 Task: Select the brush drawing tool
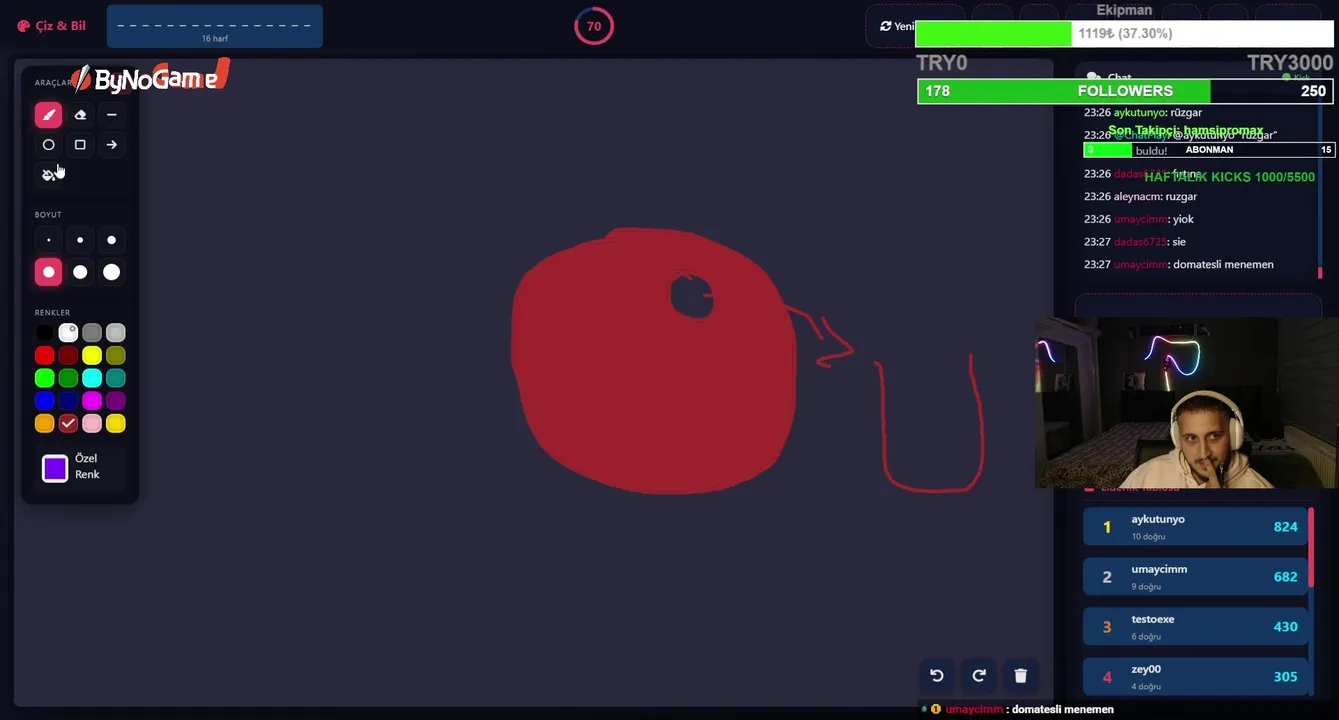coord(48,115)
